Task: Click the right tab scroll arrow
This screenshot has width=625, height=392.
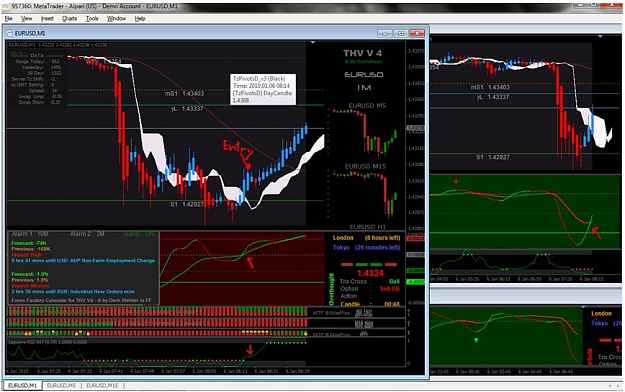Action: pyautogui.click(x=619, y=386)
